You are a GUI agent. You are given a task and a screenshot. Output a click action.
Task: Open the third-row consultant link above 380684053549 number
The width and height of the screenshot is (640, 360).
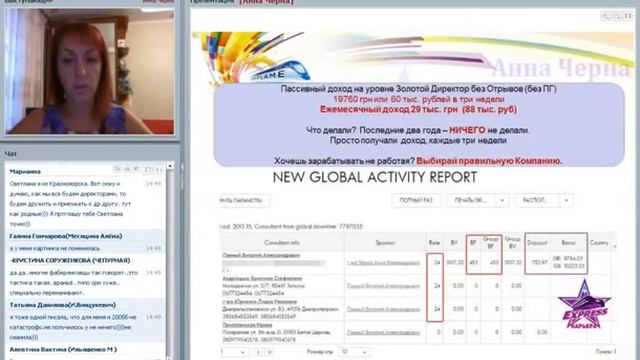260,302
